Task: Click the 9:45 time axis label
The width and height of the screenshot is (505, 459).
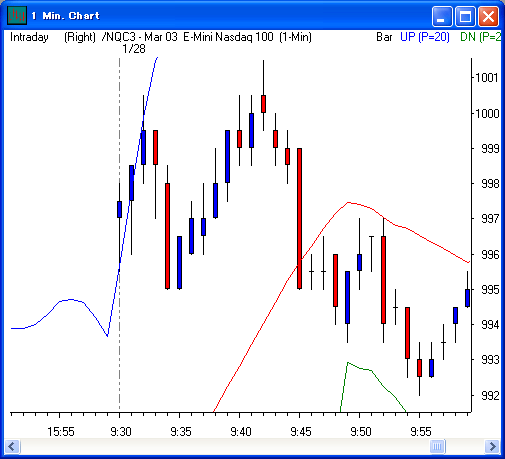Action: [x=301, y=432]
